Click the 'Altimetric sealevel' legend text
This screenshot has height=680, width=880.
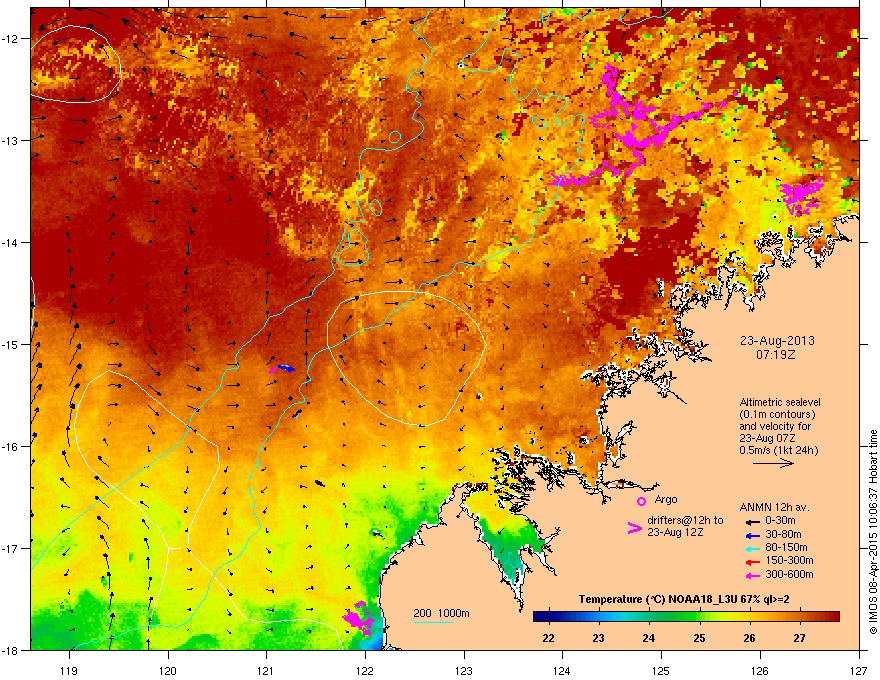[780, 402]
